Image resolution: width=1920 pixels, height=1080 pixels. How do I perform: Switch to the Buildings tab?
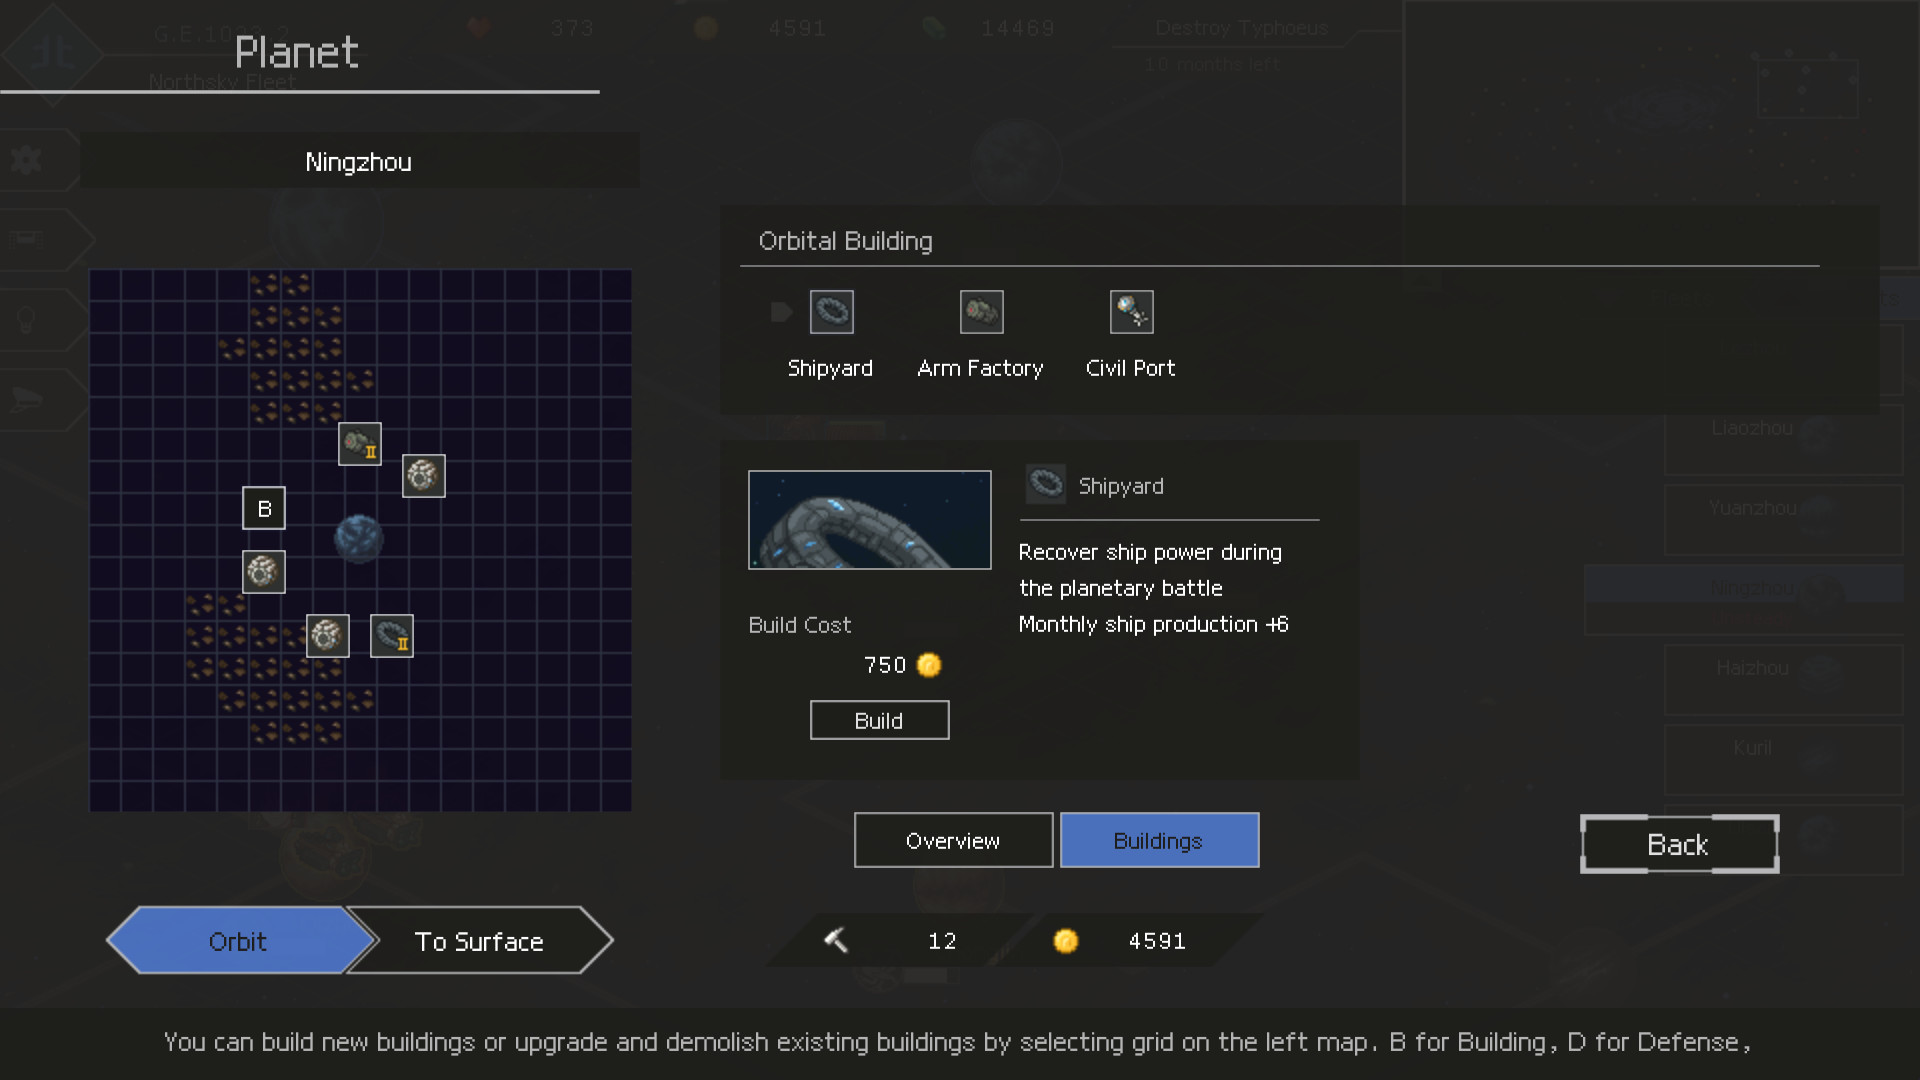click(1159, 840)
